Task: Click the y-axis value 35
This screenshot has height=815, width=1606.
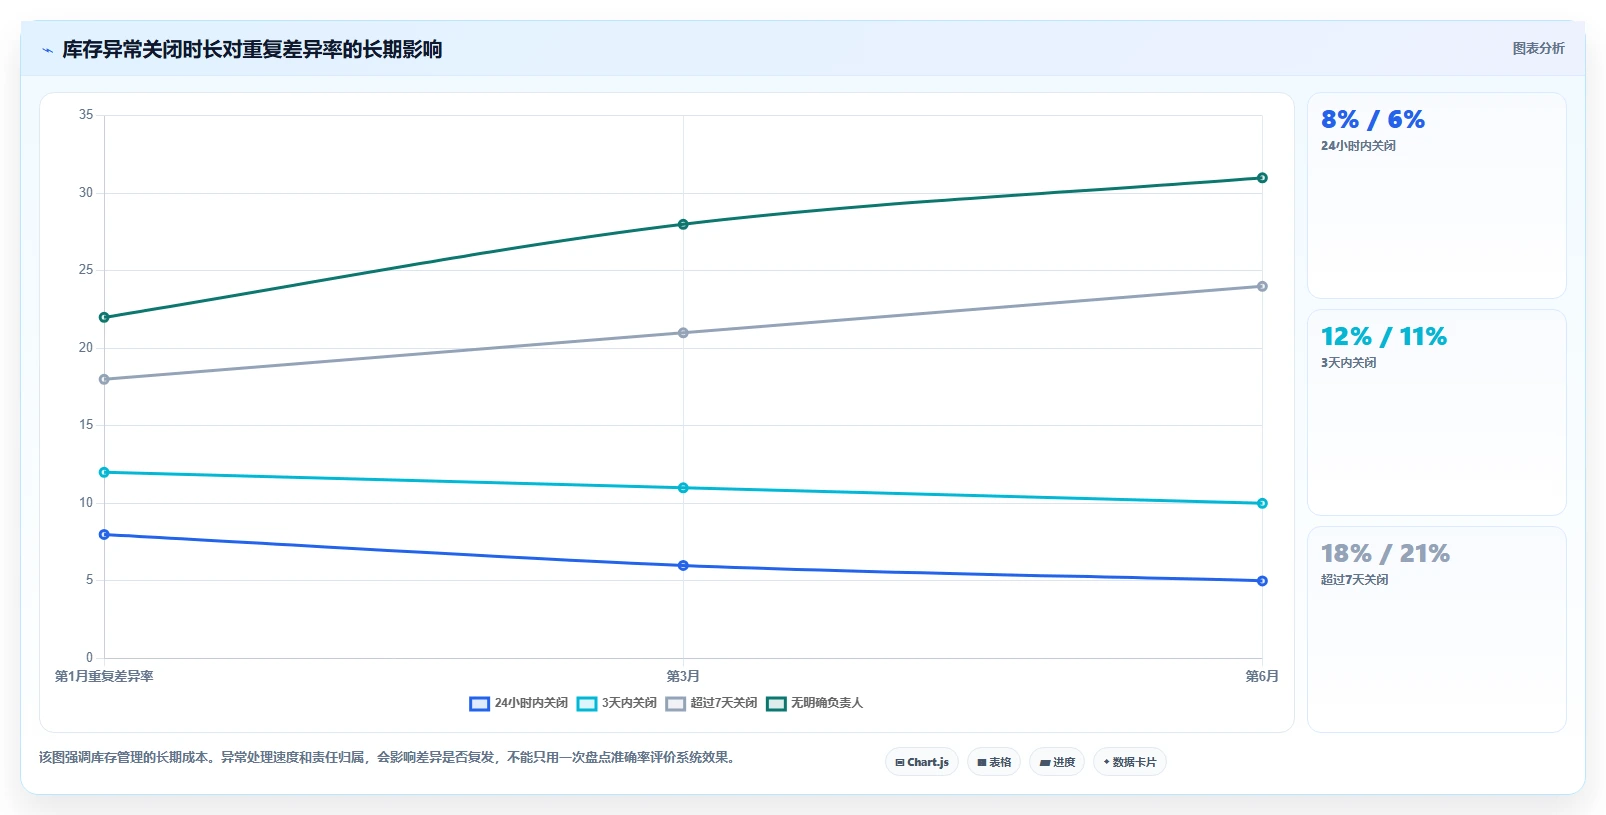Action: (86, 115)
